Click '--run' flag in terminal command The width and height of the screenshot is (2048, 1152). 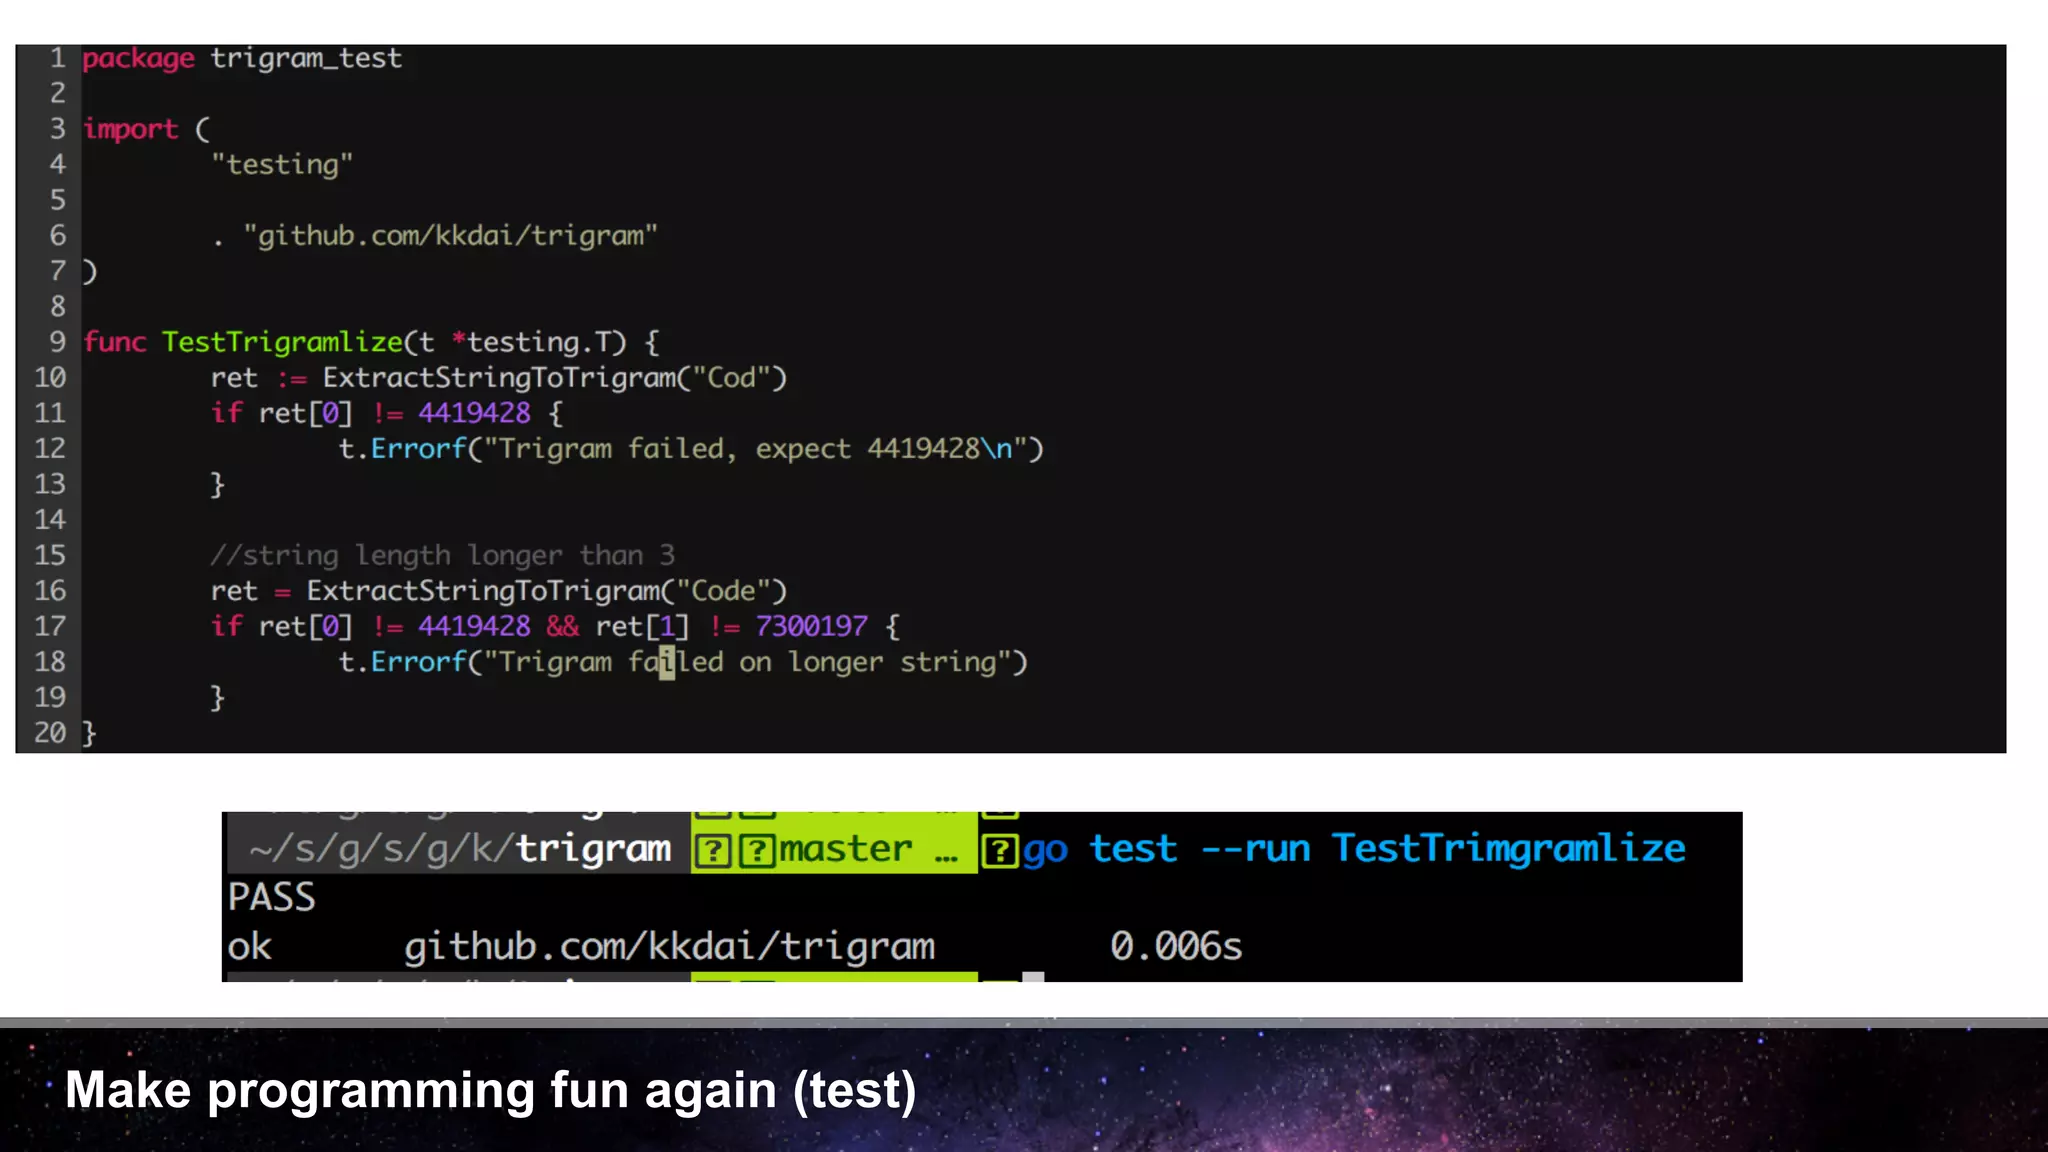[1255, 849]
